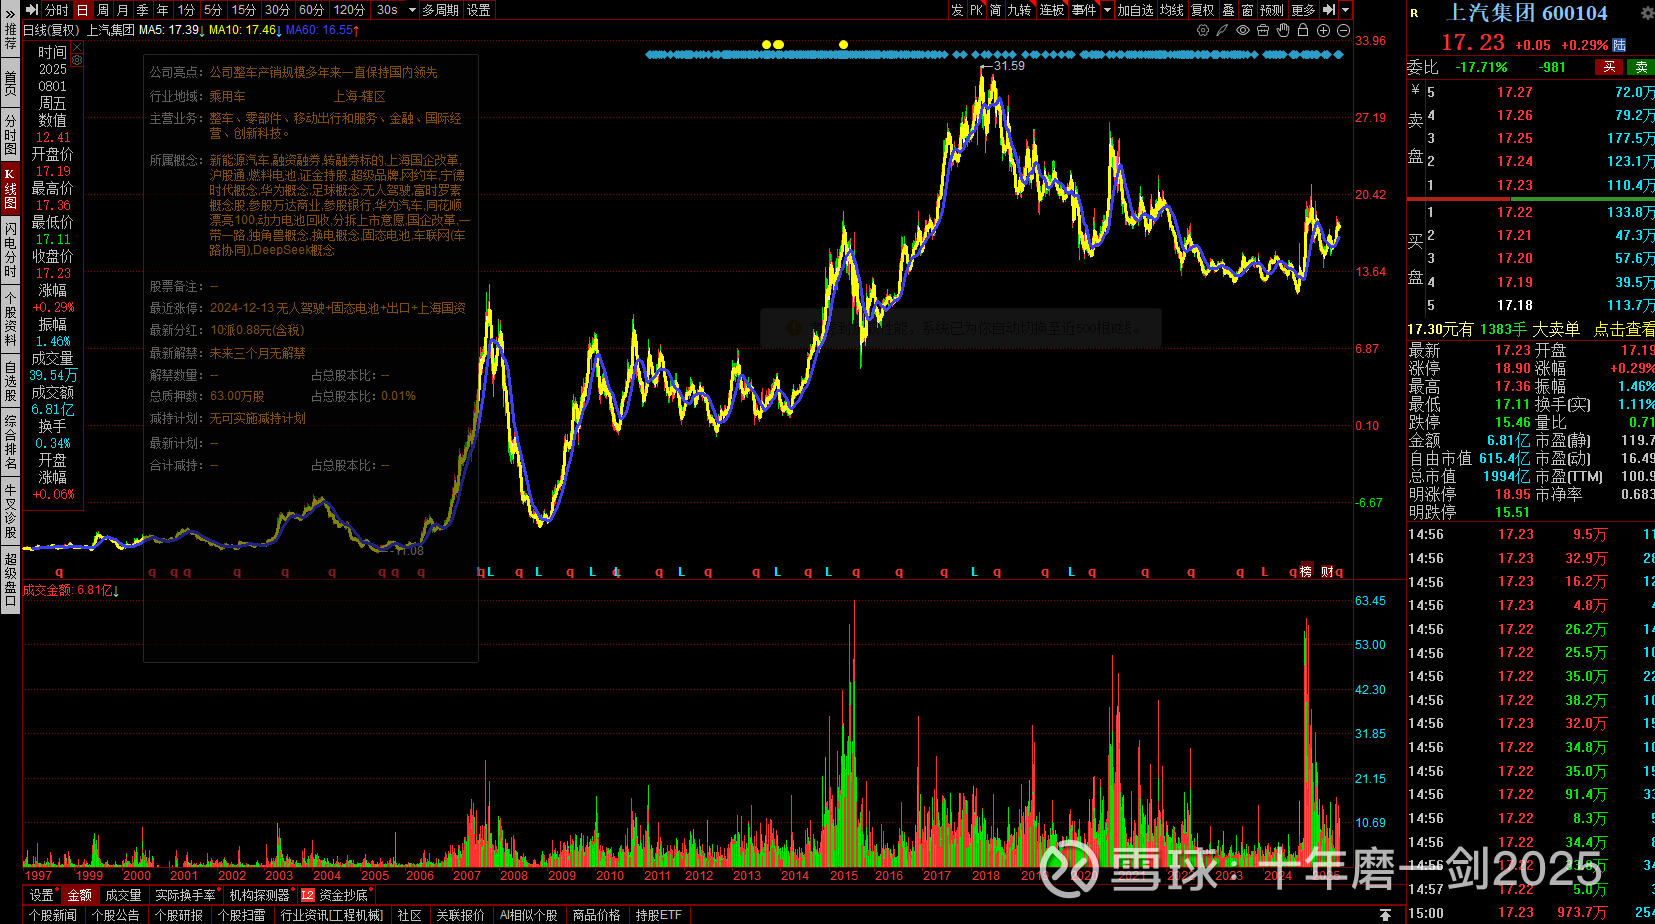
Task: Toggle the 九转 indicator
Action: tap(1019, 10)
